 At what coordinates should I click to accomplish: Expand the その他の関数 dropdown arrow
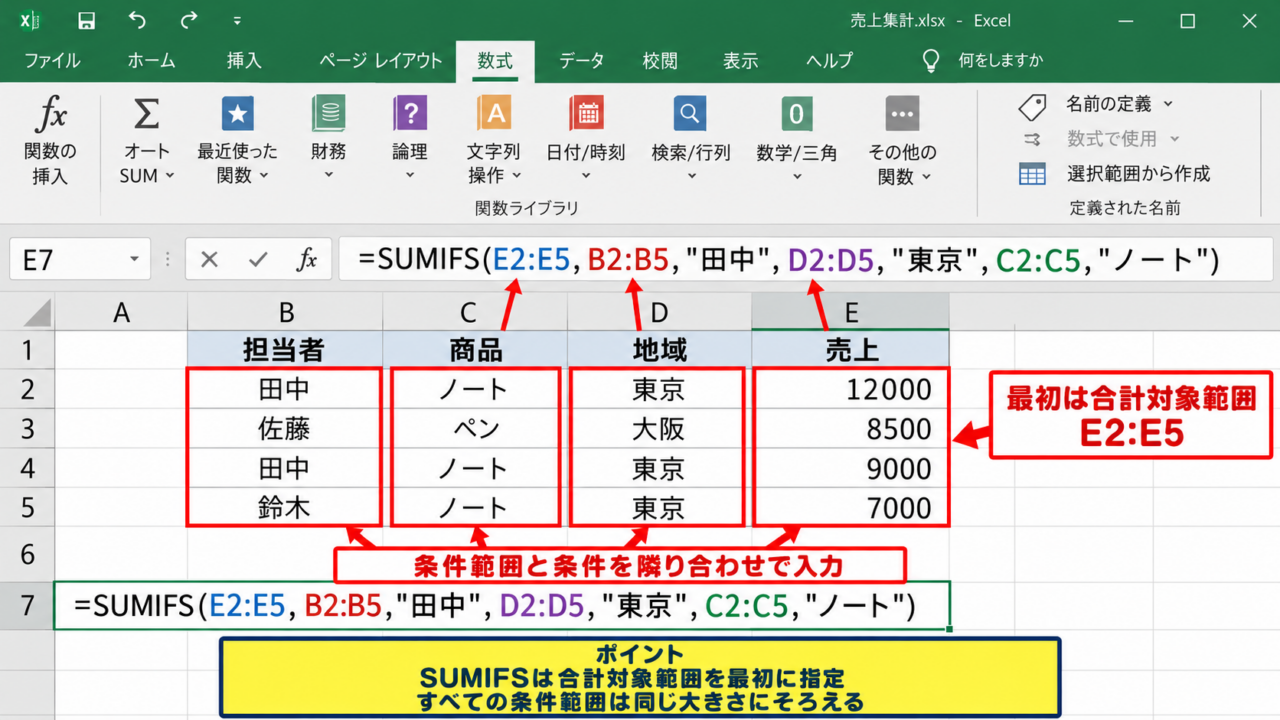point(926,177)
